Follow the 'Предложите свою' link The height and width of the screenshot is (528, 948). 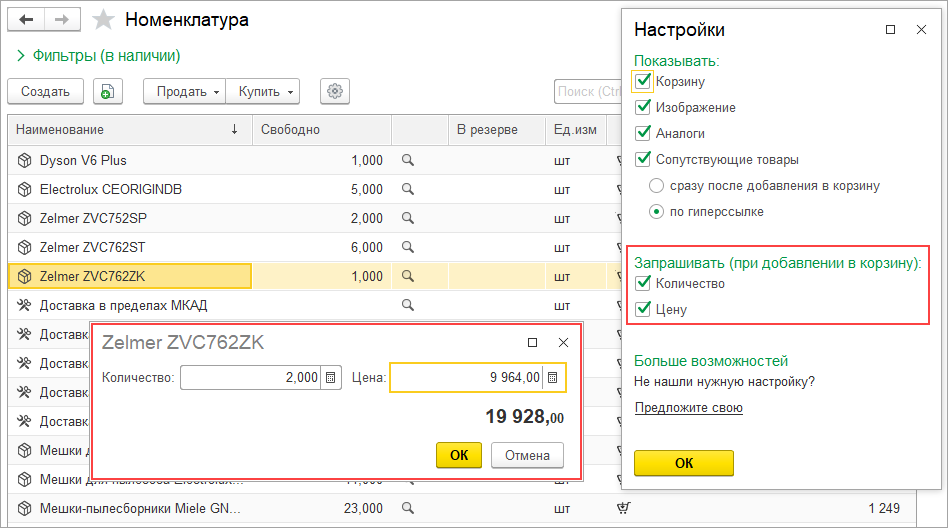click(688, 408)
